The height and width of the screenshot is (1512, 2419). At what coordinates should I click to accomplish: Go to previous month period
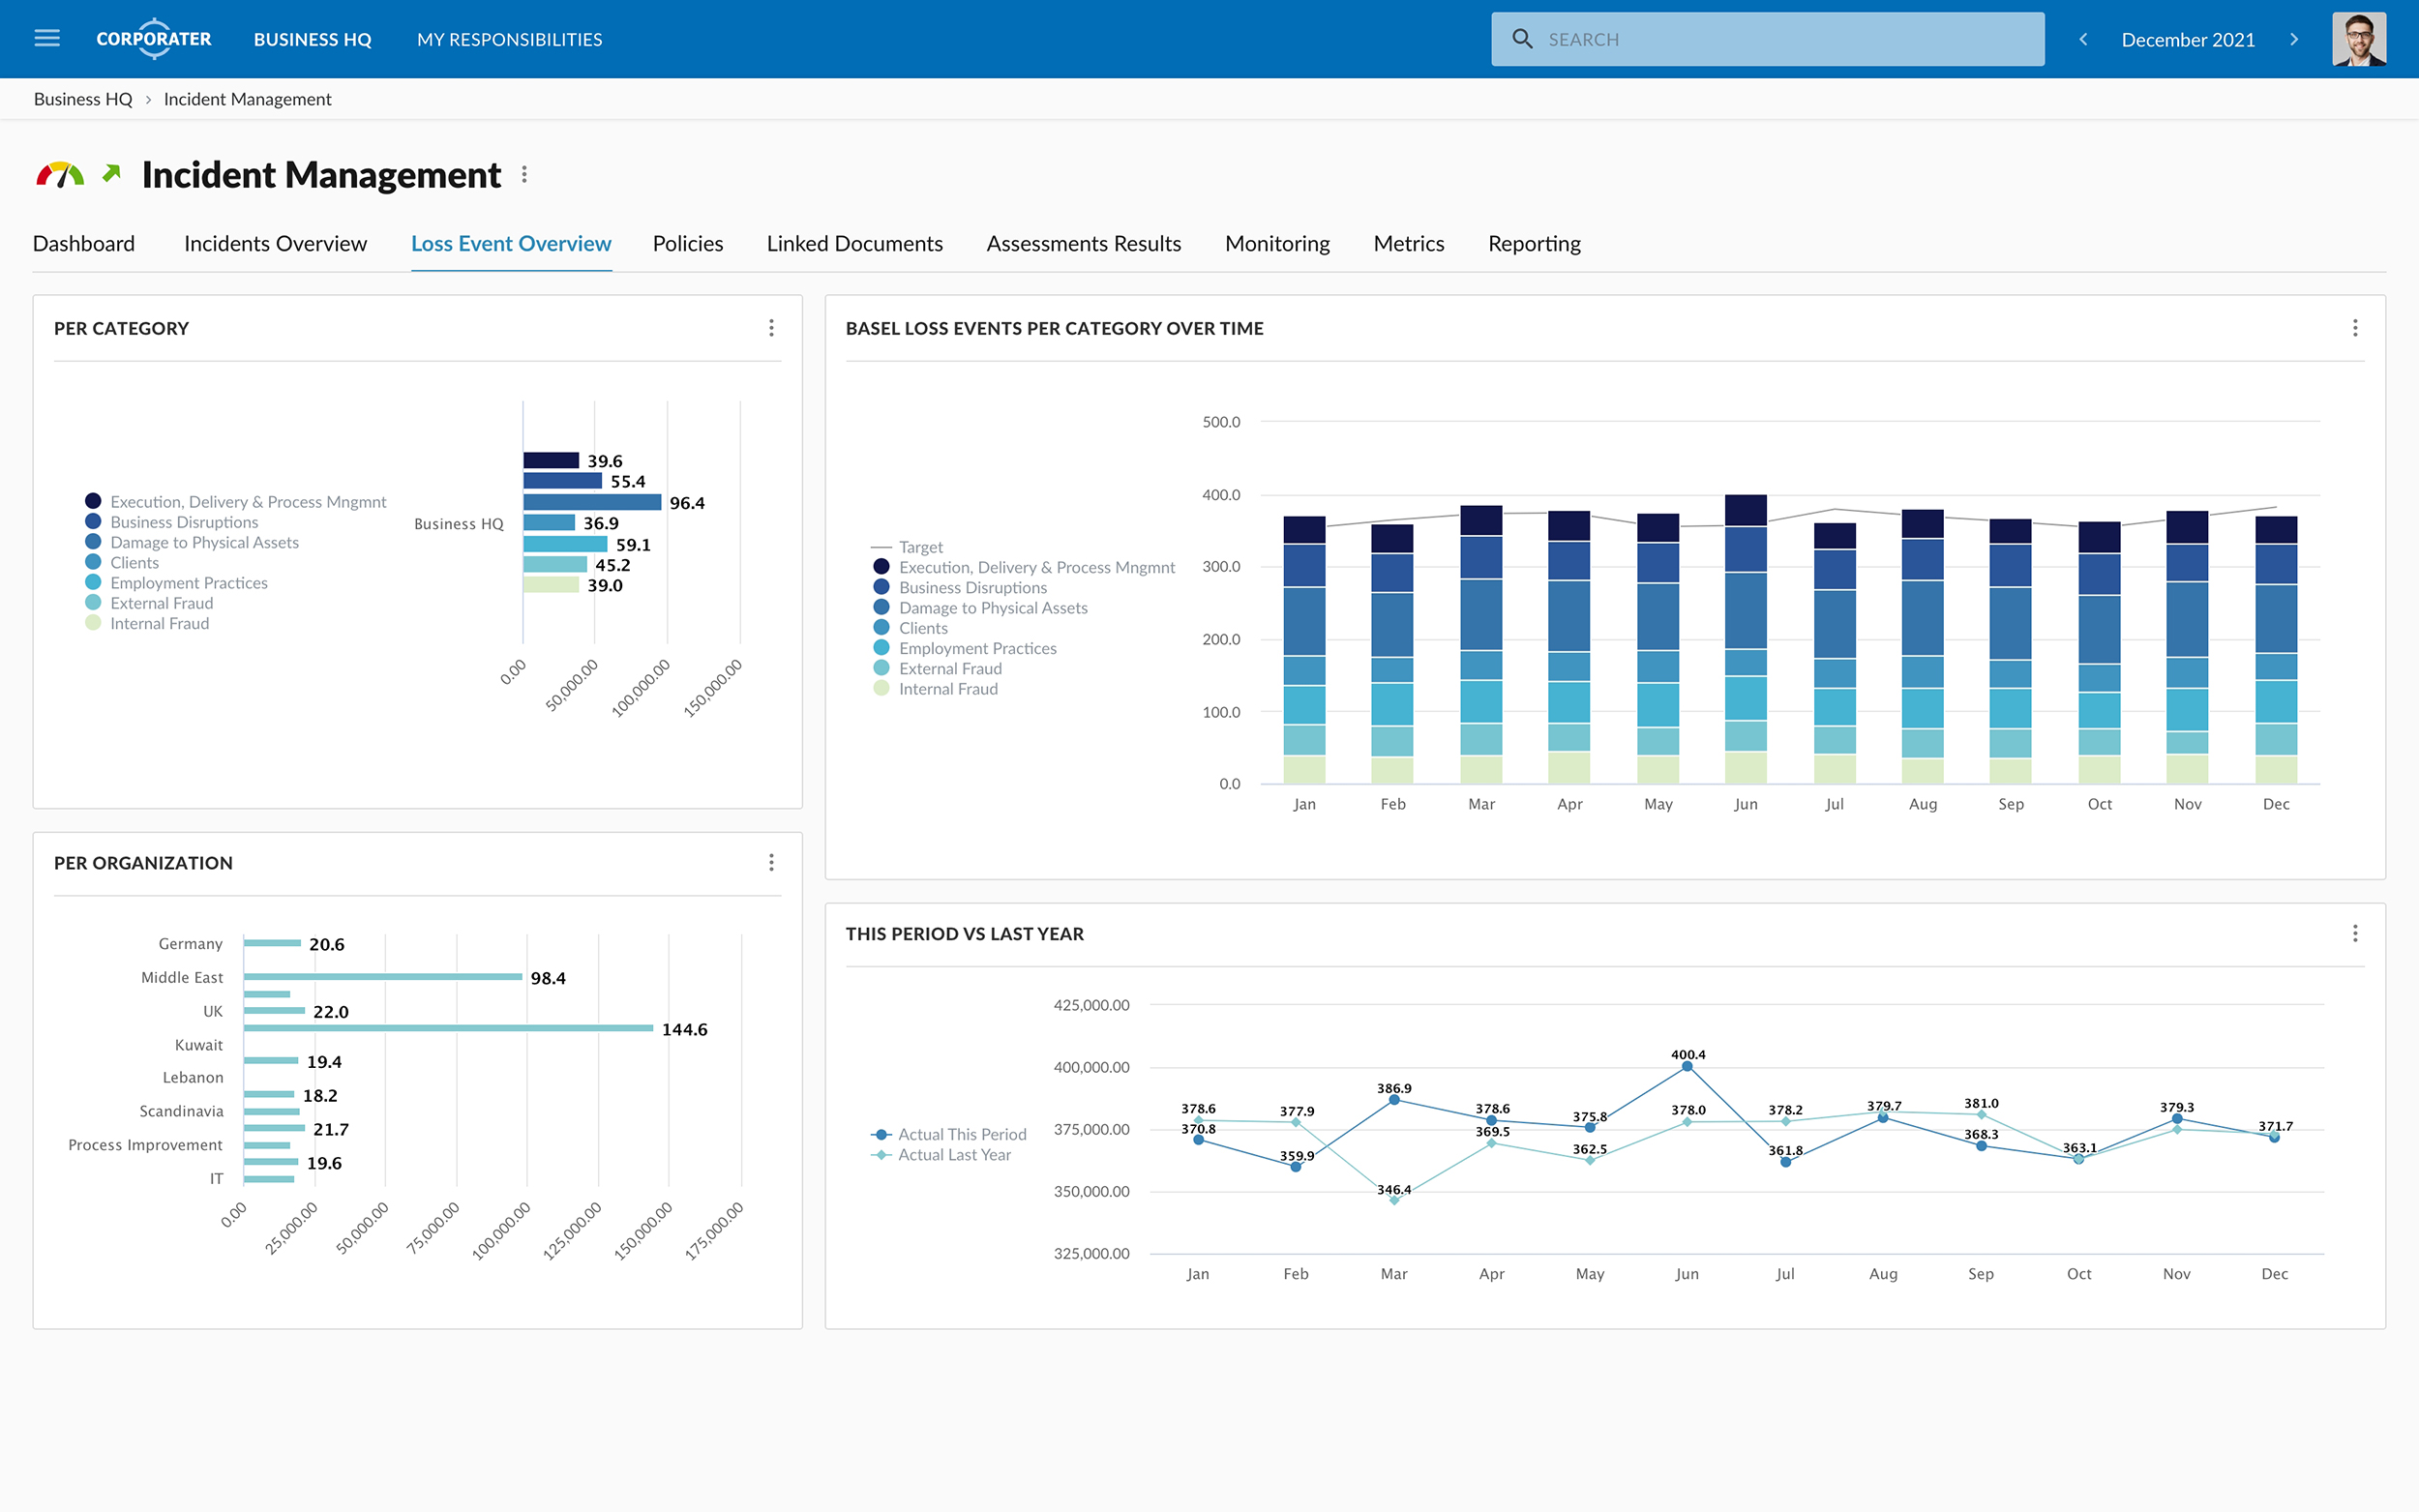(x=2083, y=40)
